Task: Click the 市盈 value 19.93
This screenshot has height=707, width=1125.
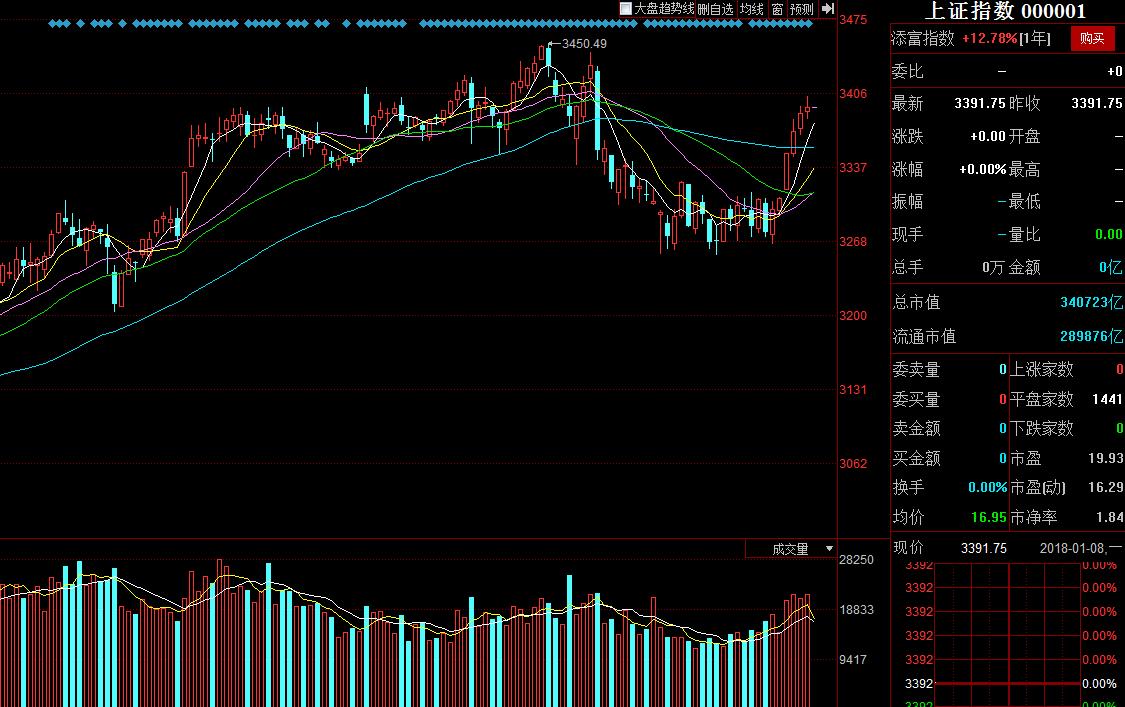Action: [x=1105, y=458]
